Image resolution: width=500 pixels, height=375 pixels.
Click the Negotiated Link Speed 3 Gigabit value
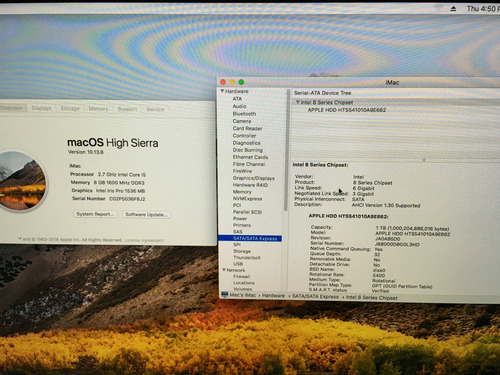pyautogui.click(x=363, y=194)
